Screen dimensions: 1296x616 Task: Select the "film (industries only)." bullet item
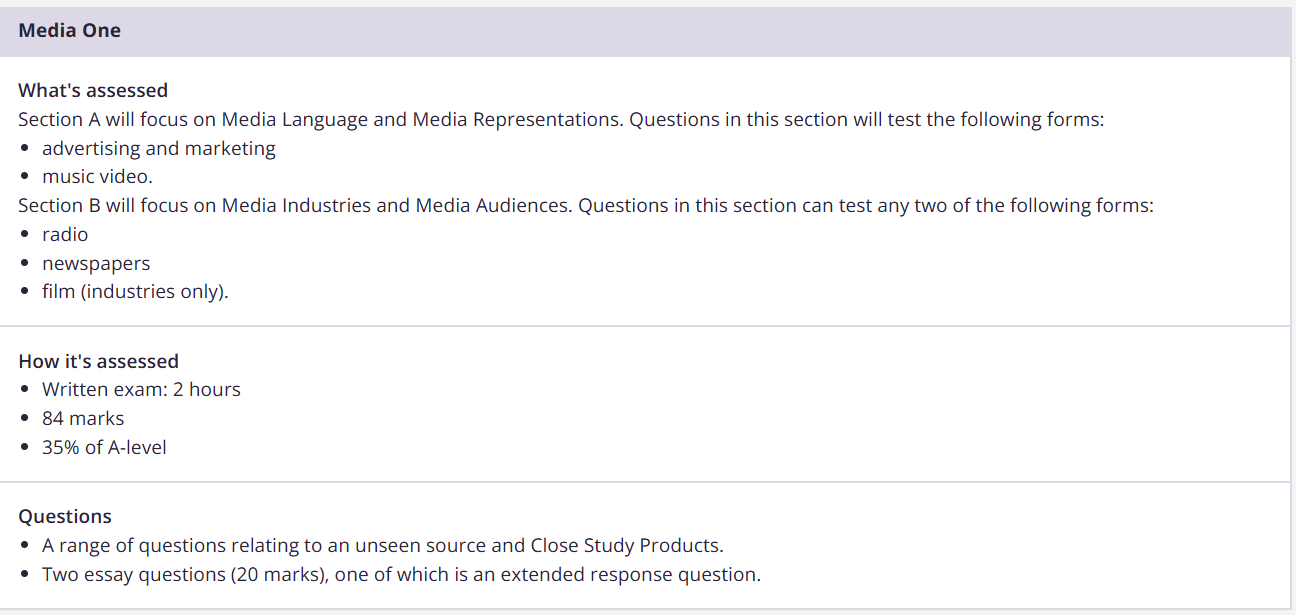pos(135,293)
